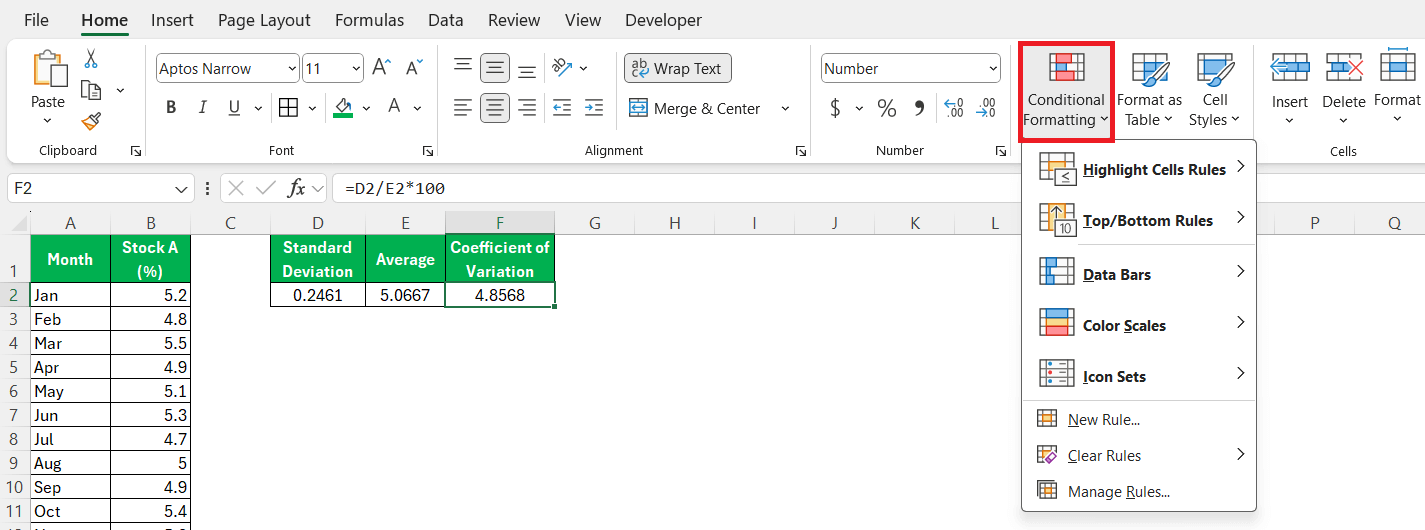Click Increase Decimal icon
This screenshot has height=530, width=1425.
pos(953,108)
